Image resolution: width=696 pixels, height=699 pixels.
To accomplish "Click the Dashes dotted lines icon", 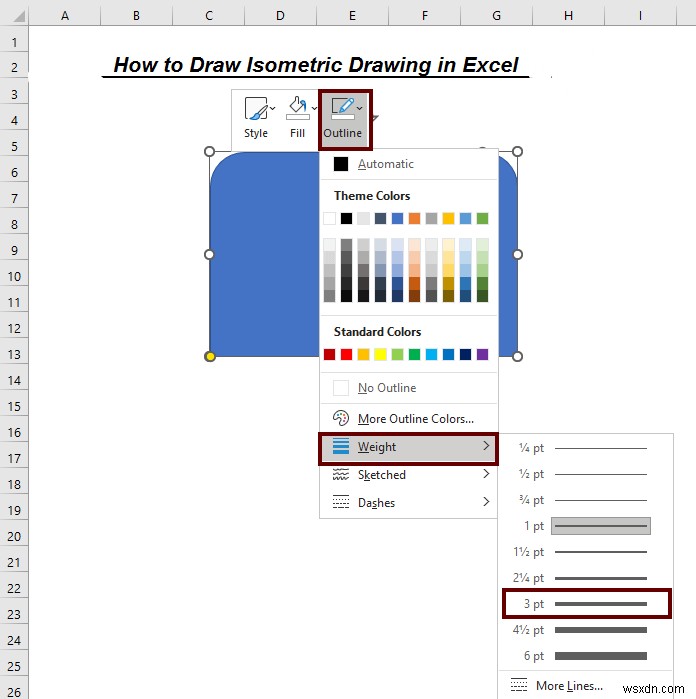I will pos(341,502).
